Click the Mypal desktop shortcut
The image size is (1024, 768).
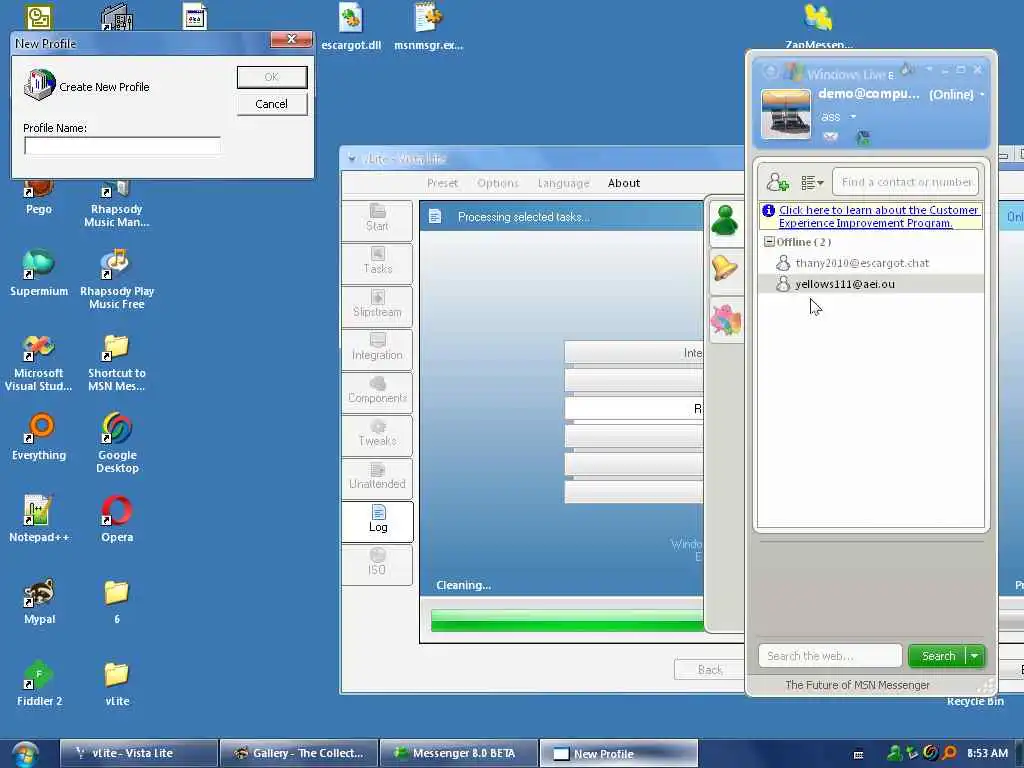coord(39,601)
